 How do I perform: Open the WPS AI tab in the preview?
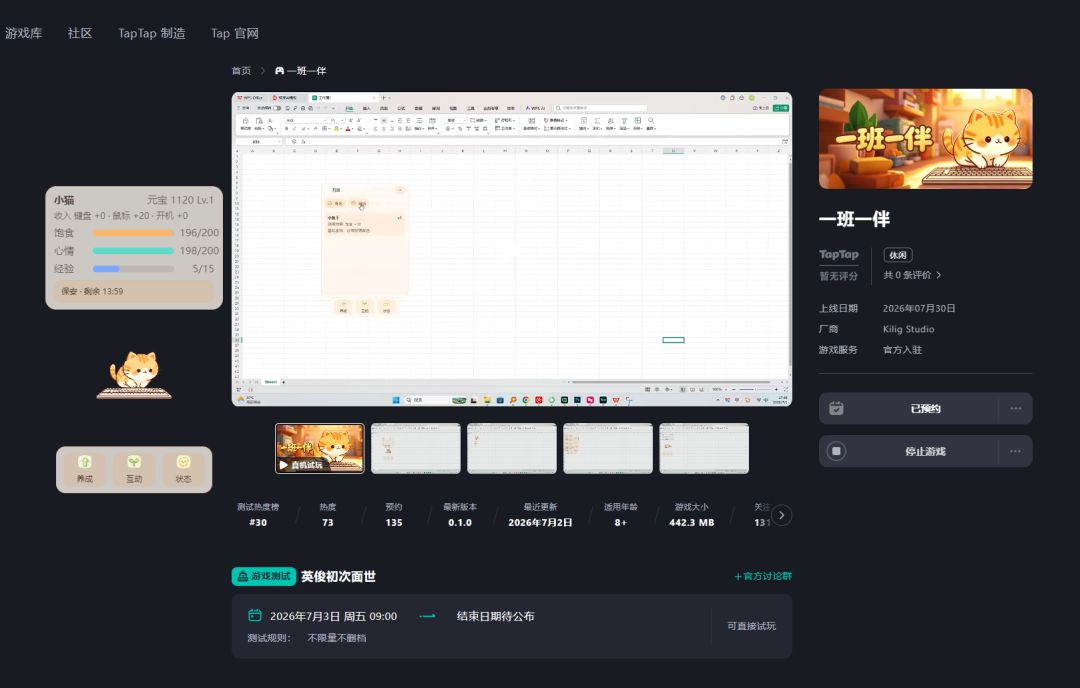click(x=535, y=108)
